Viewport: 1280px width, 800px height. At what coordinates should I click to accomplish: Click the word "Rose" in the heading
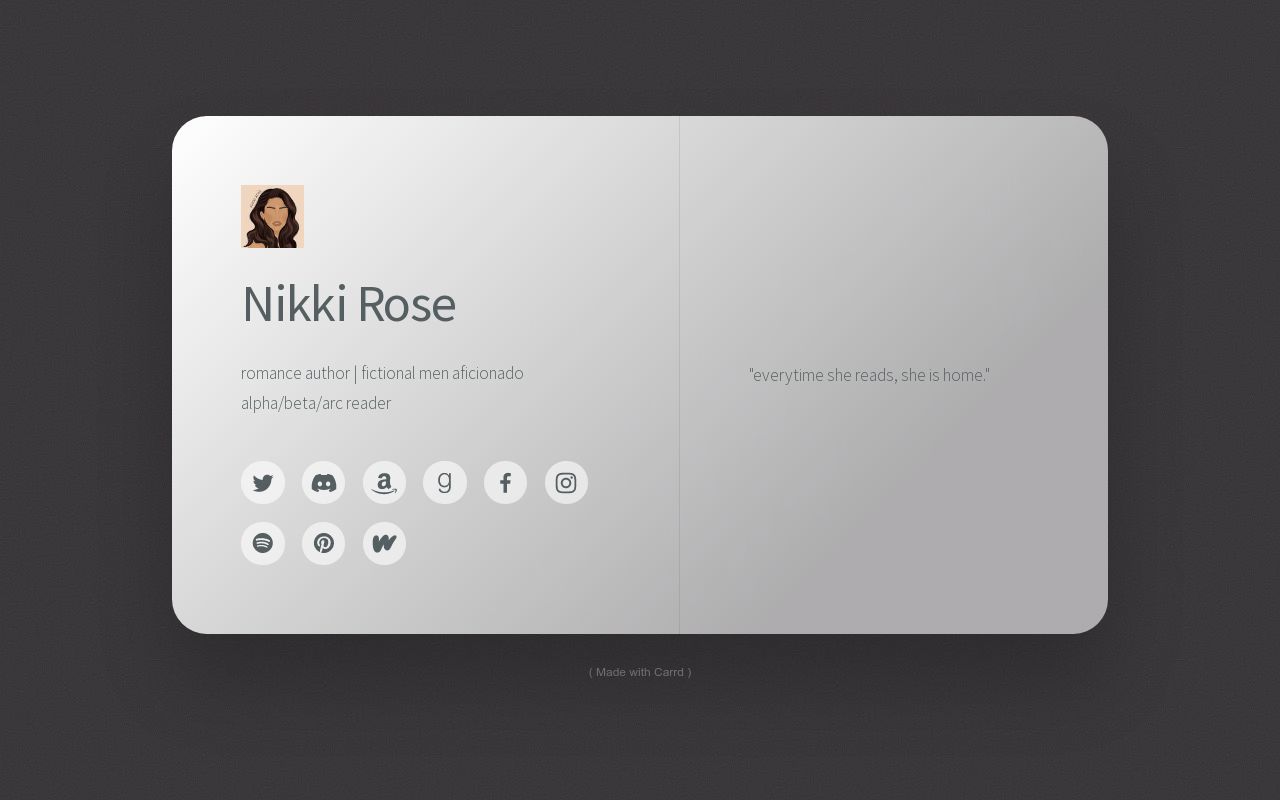406,304
